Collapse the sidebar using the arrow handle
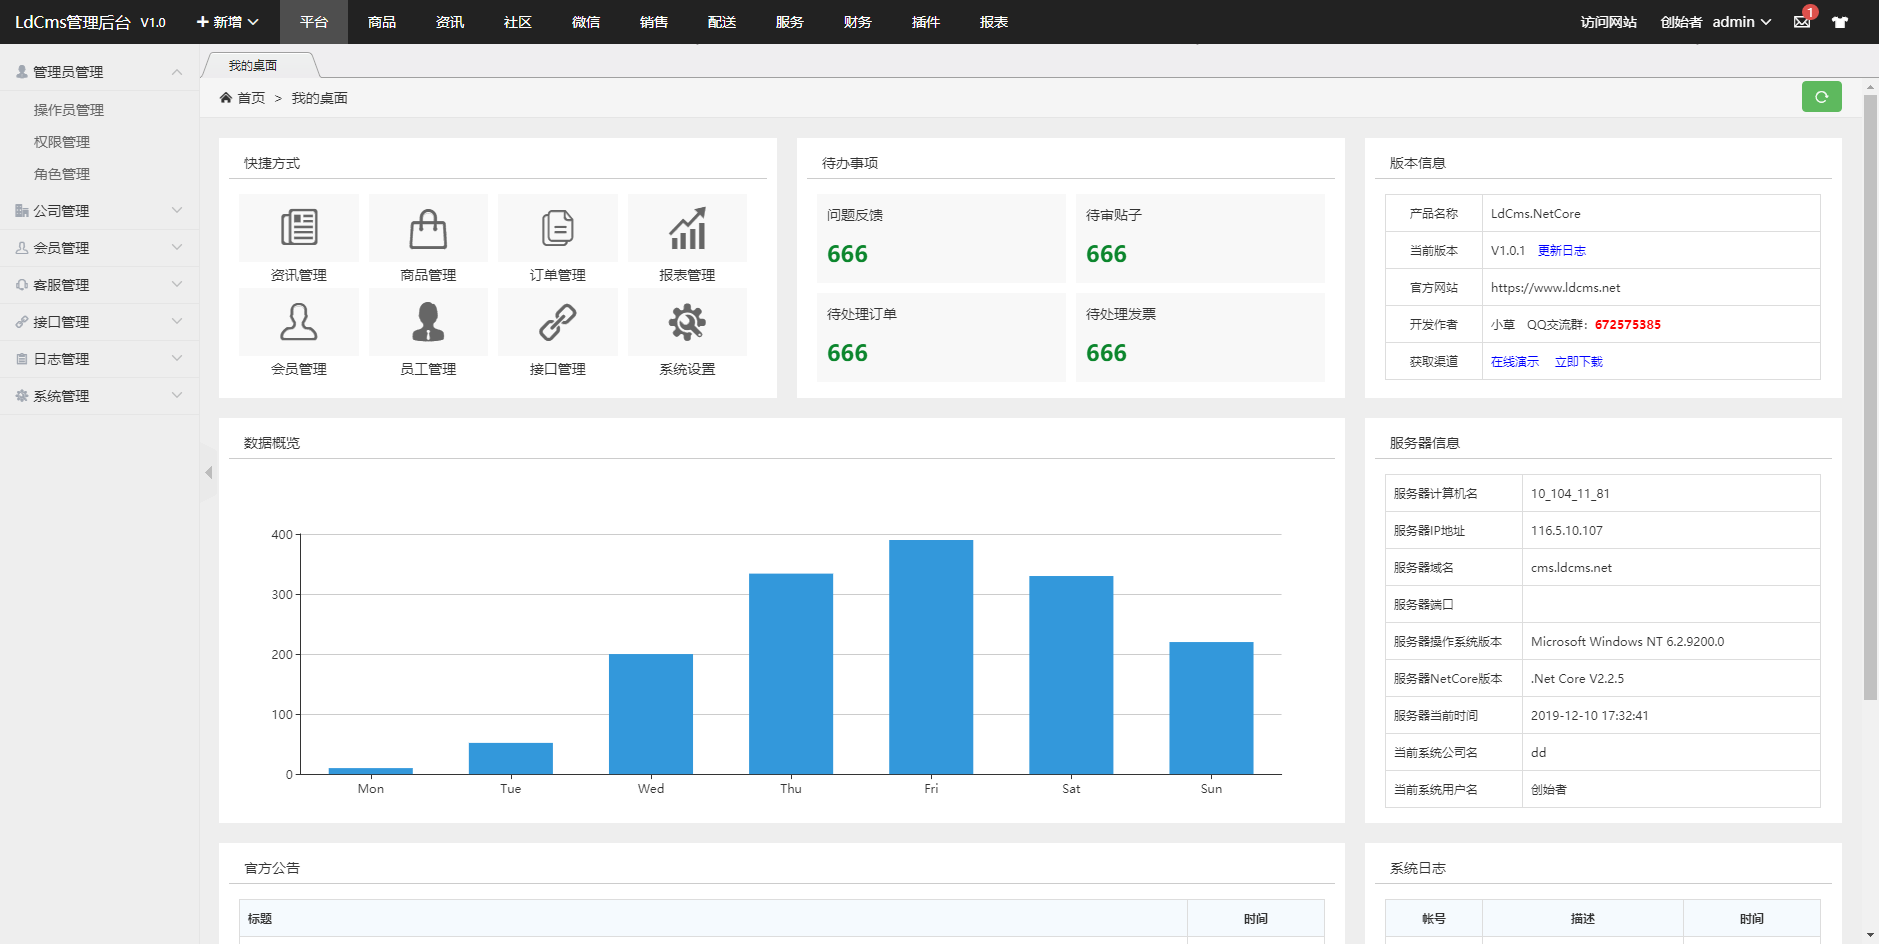Image resolution: width=1879 pixels, height=944 pixels. pos(208,472)
